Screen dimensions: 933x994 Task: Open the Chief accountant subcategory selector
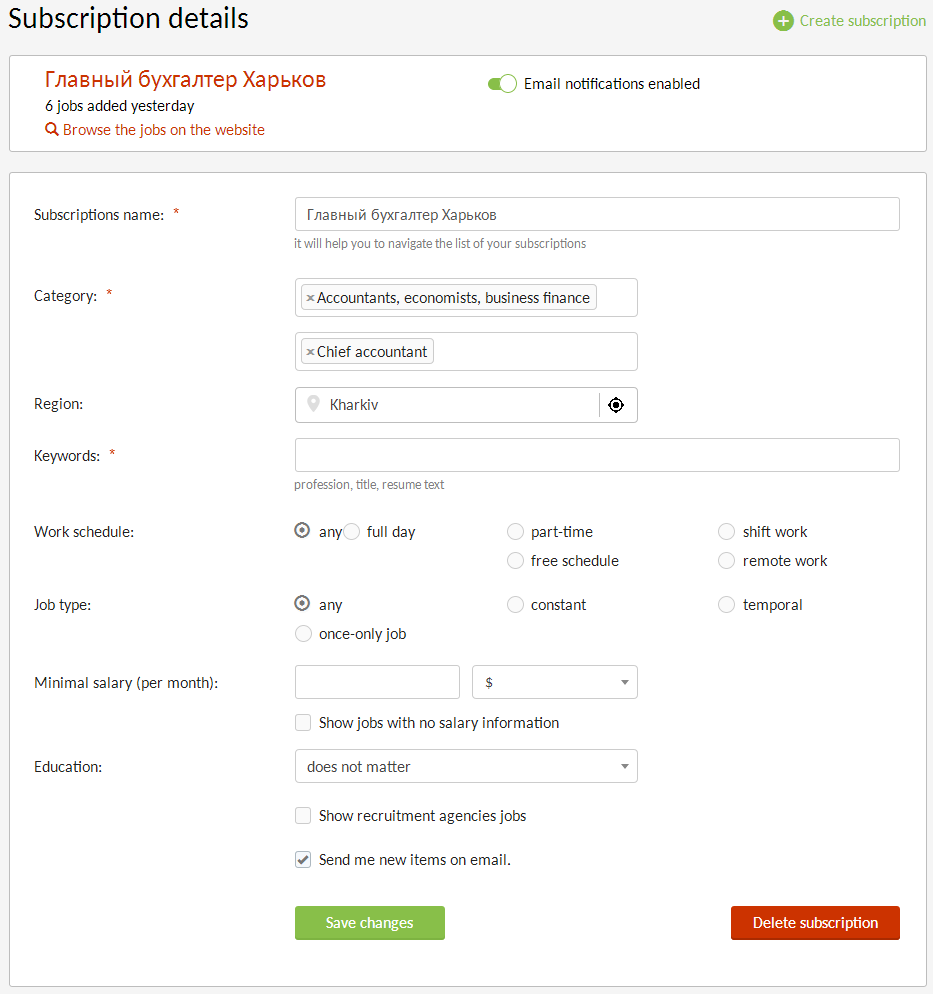(535, 352)
